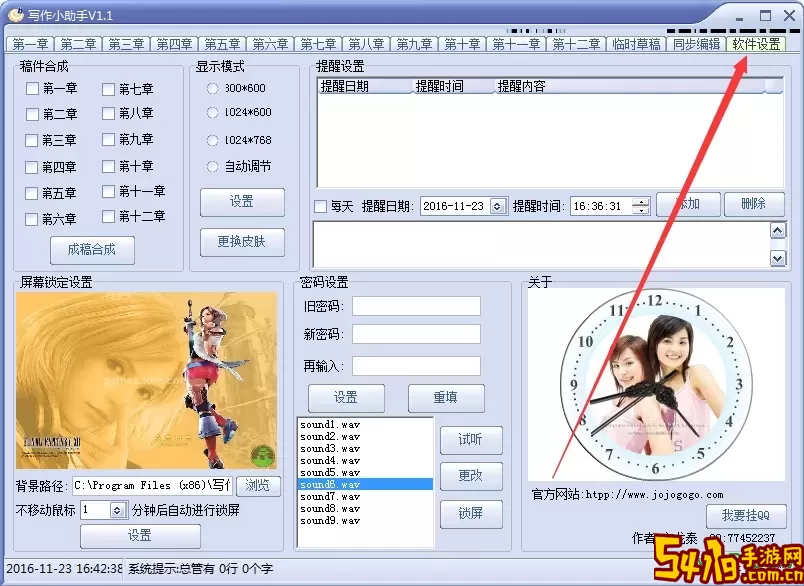Click the 重填 reset button
The width and height of the screenshot is (804, 586).
tap(446, 398)
